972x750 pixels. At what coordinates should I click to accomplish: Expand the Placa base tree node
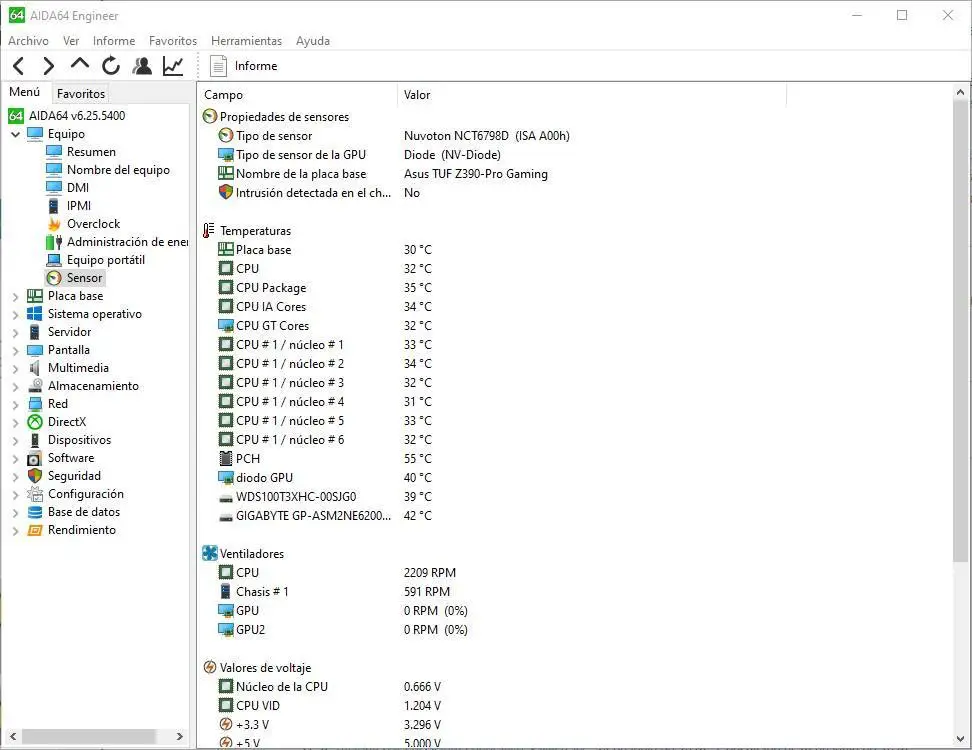15,297
